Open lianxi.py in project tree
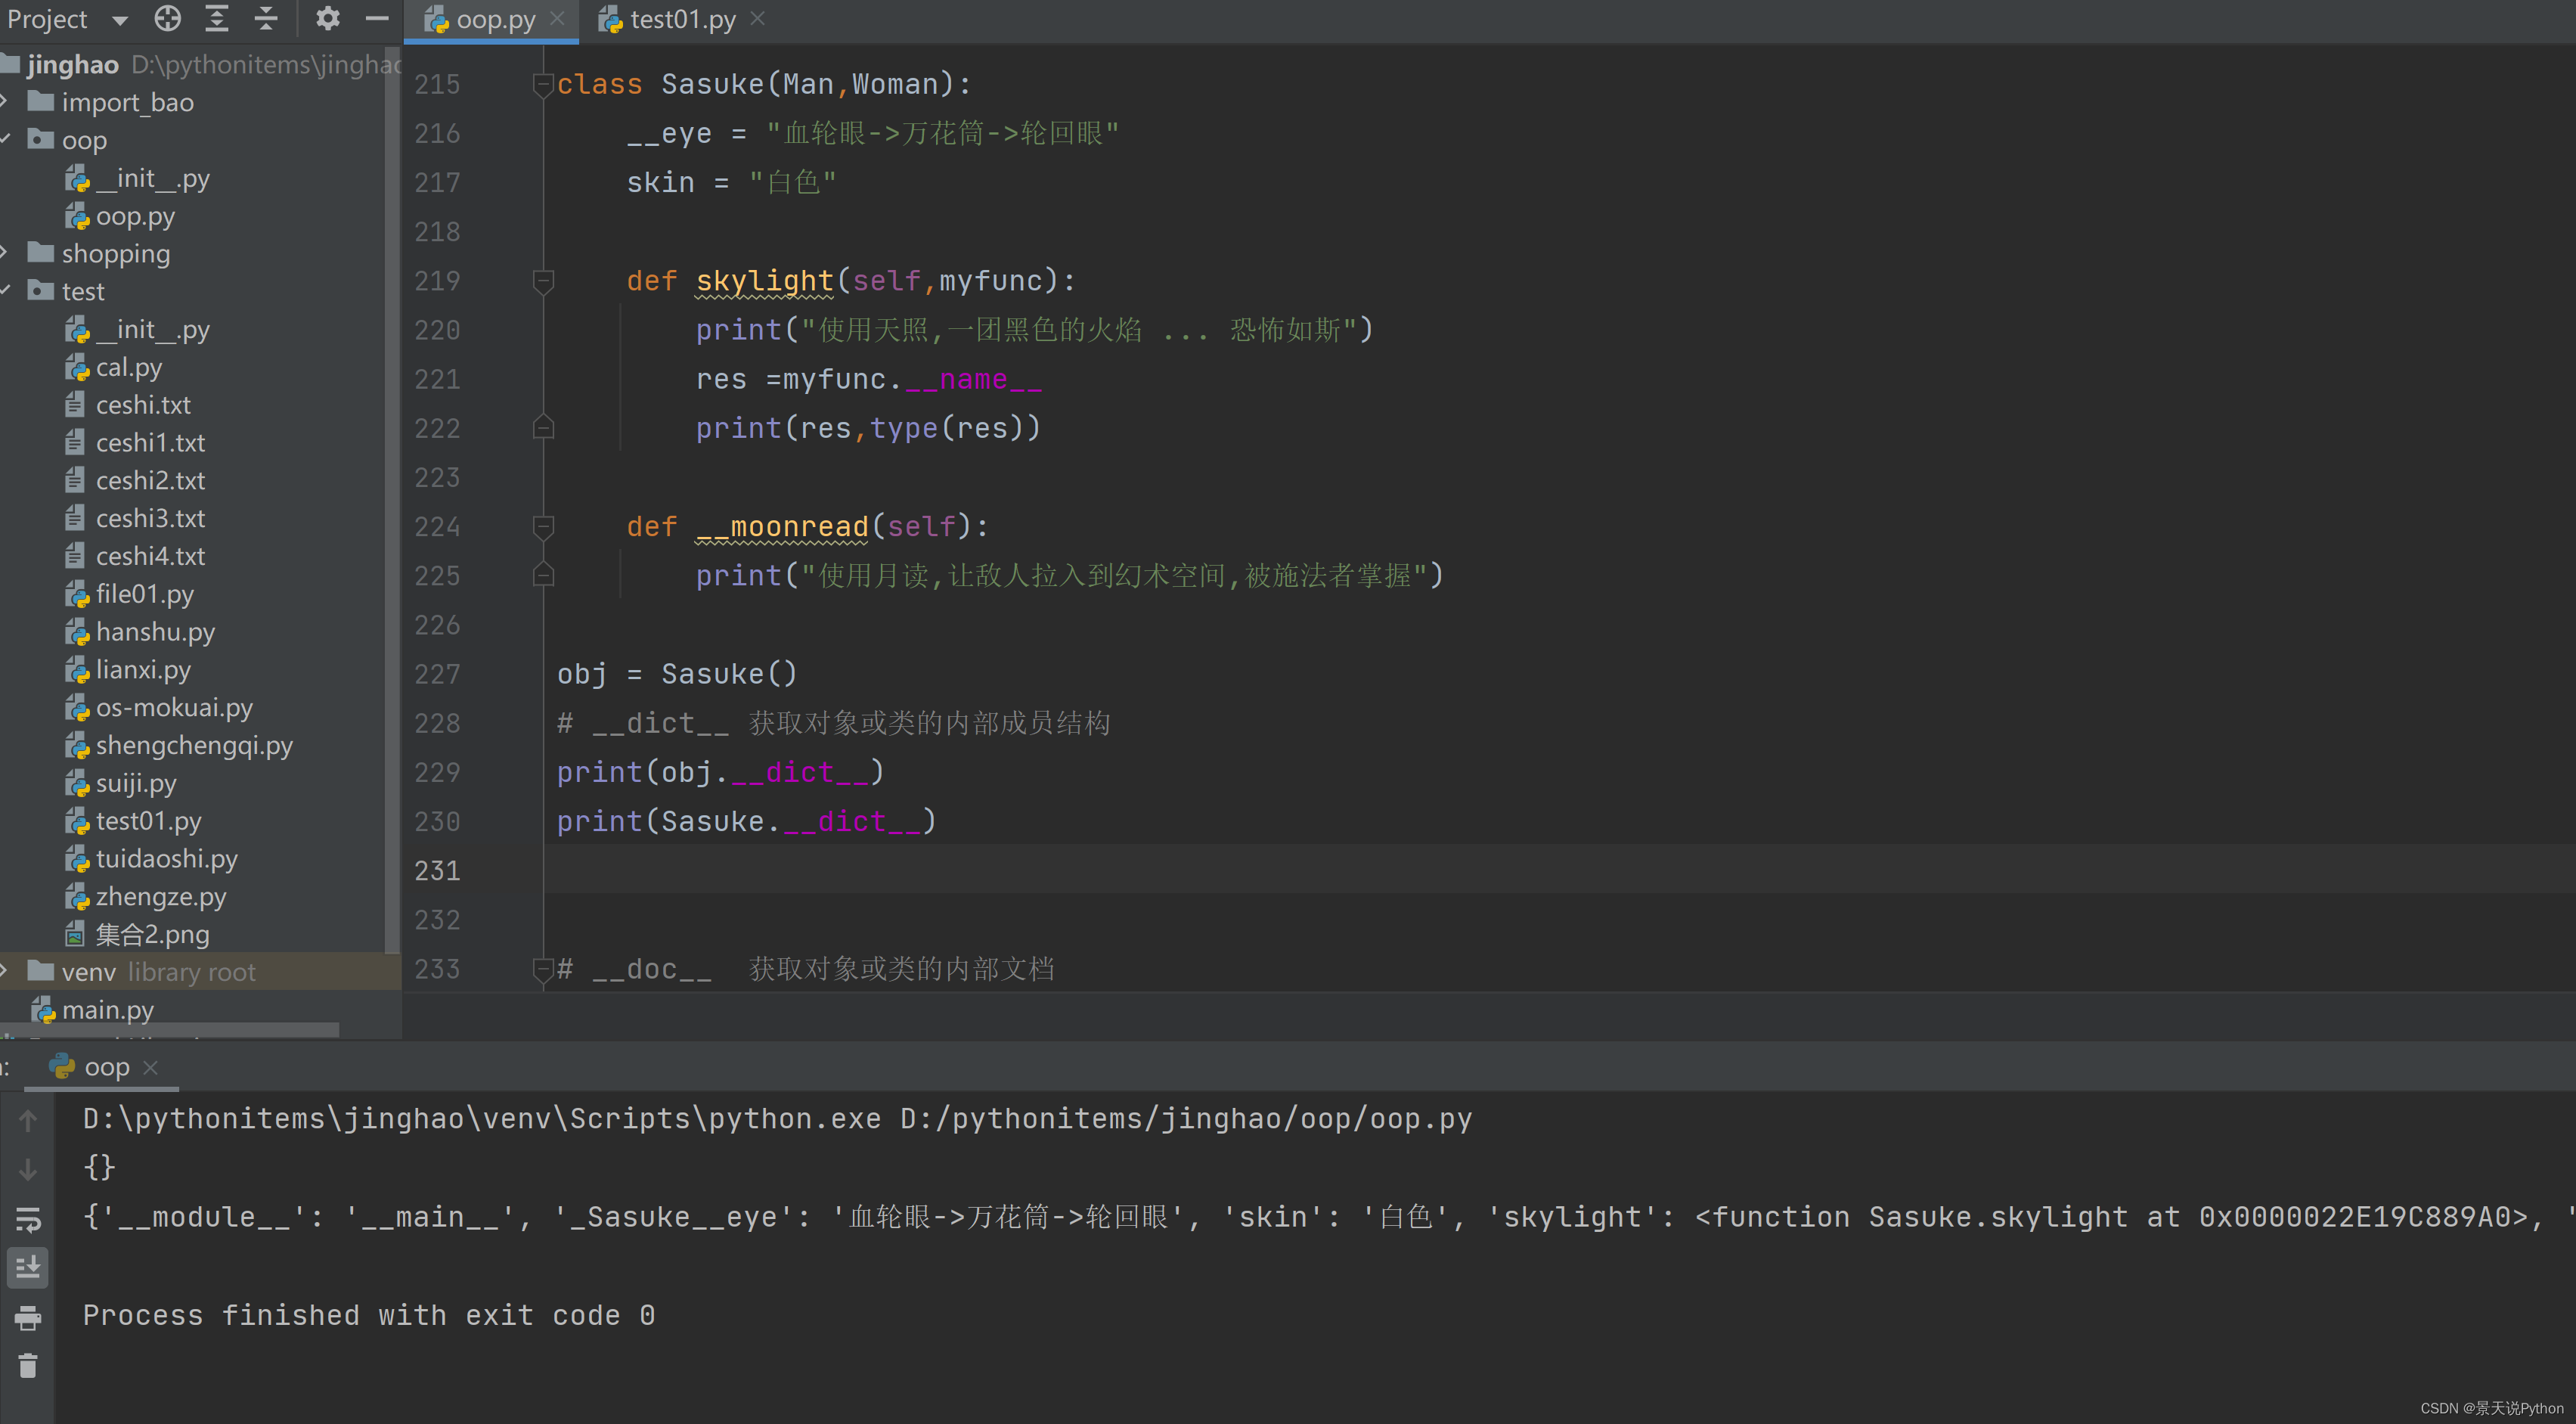The width and height of the screenshot is (2576, 1424). click(x=143, y=670)
